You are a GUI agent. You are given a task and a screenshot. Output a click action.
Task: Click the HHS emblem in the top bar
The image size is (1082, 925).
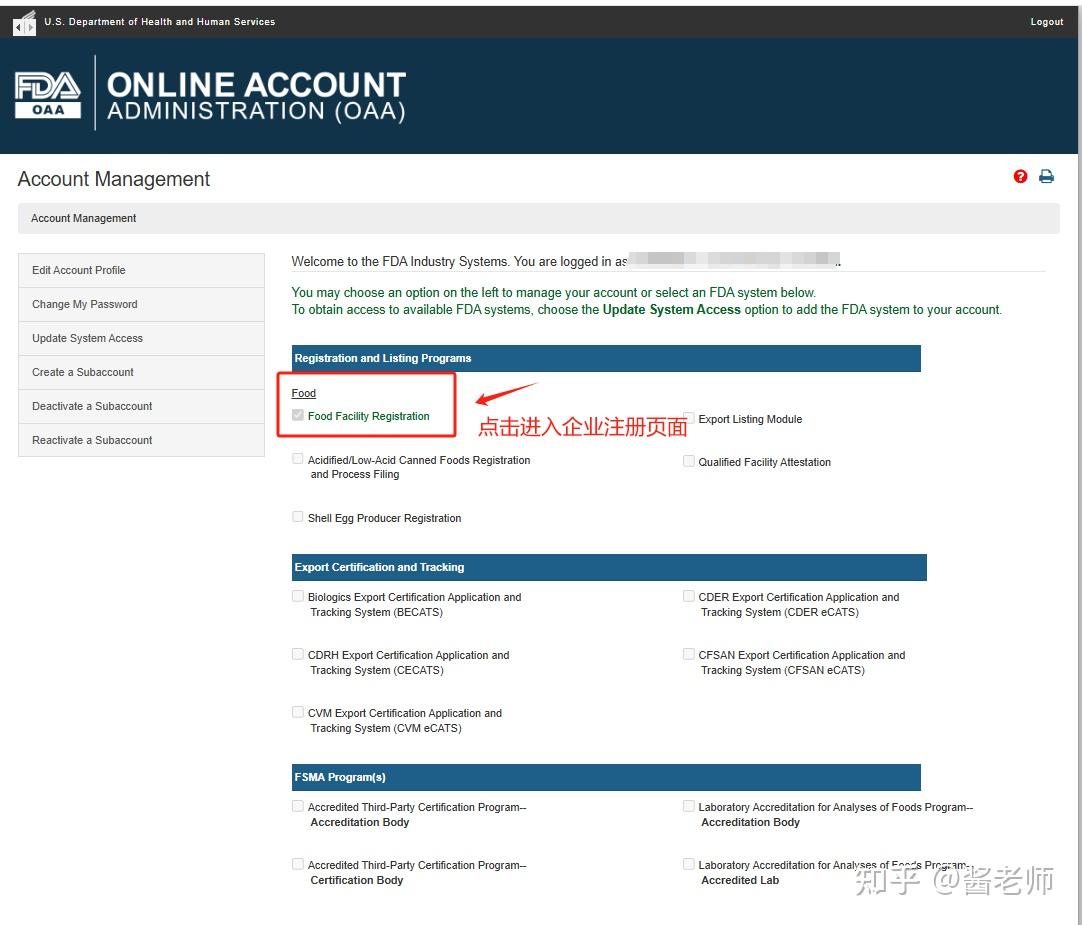click(24, 21)
